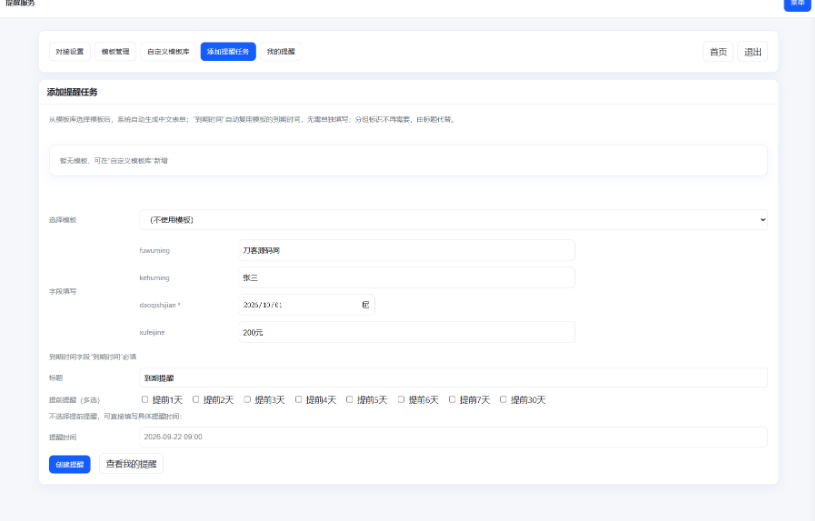Click the 首页 button
The height and width of the screenshot is (521, 815).
(718, 51)
